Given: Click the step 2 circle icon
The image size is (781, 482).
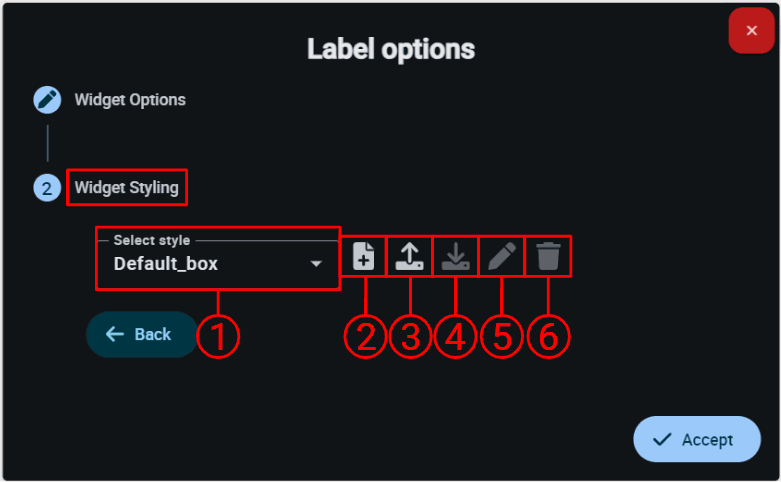Looking at the screenshot, I should 47,188.
